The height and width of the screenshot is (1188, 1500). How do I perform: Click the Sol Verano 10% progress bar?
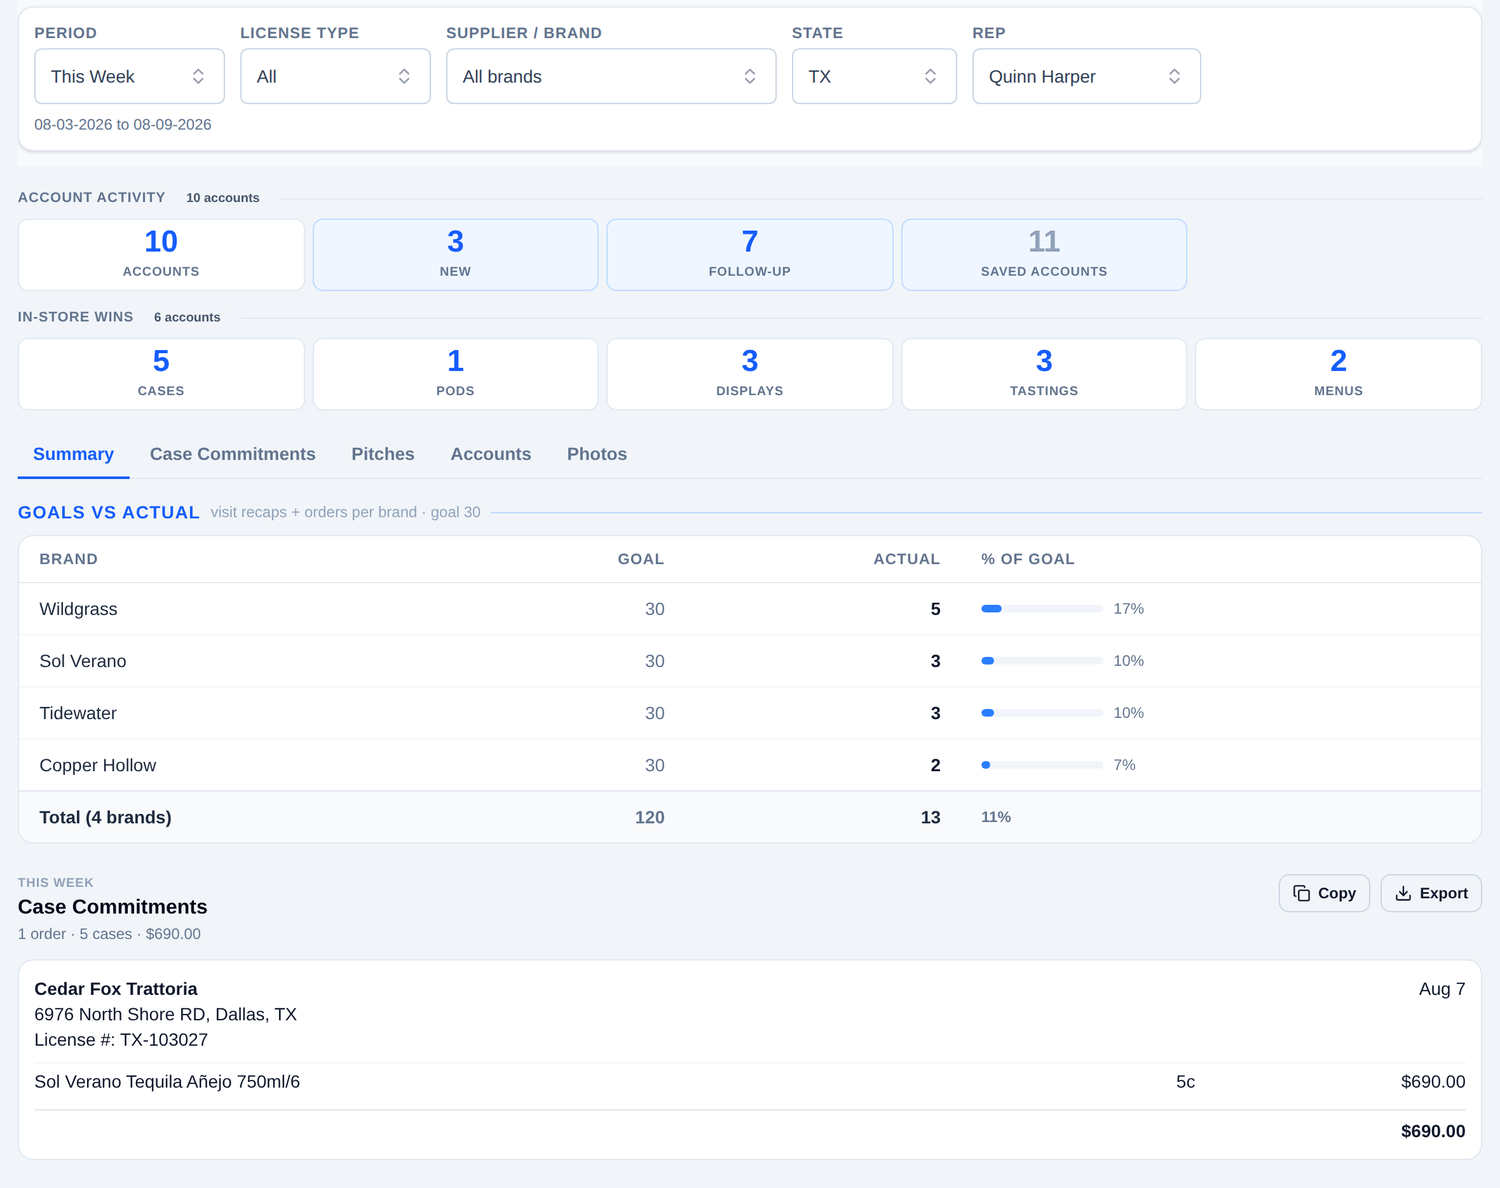pos(1042,661)
